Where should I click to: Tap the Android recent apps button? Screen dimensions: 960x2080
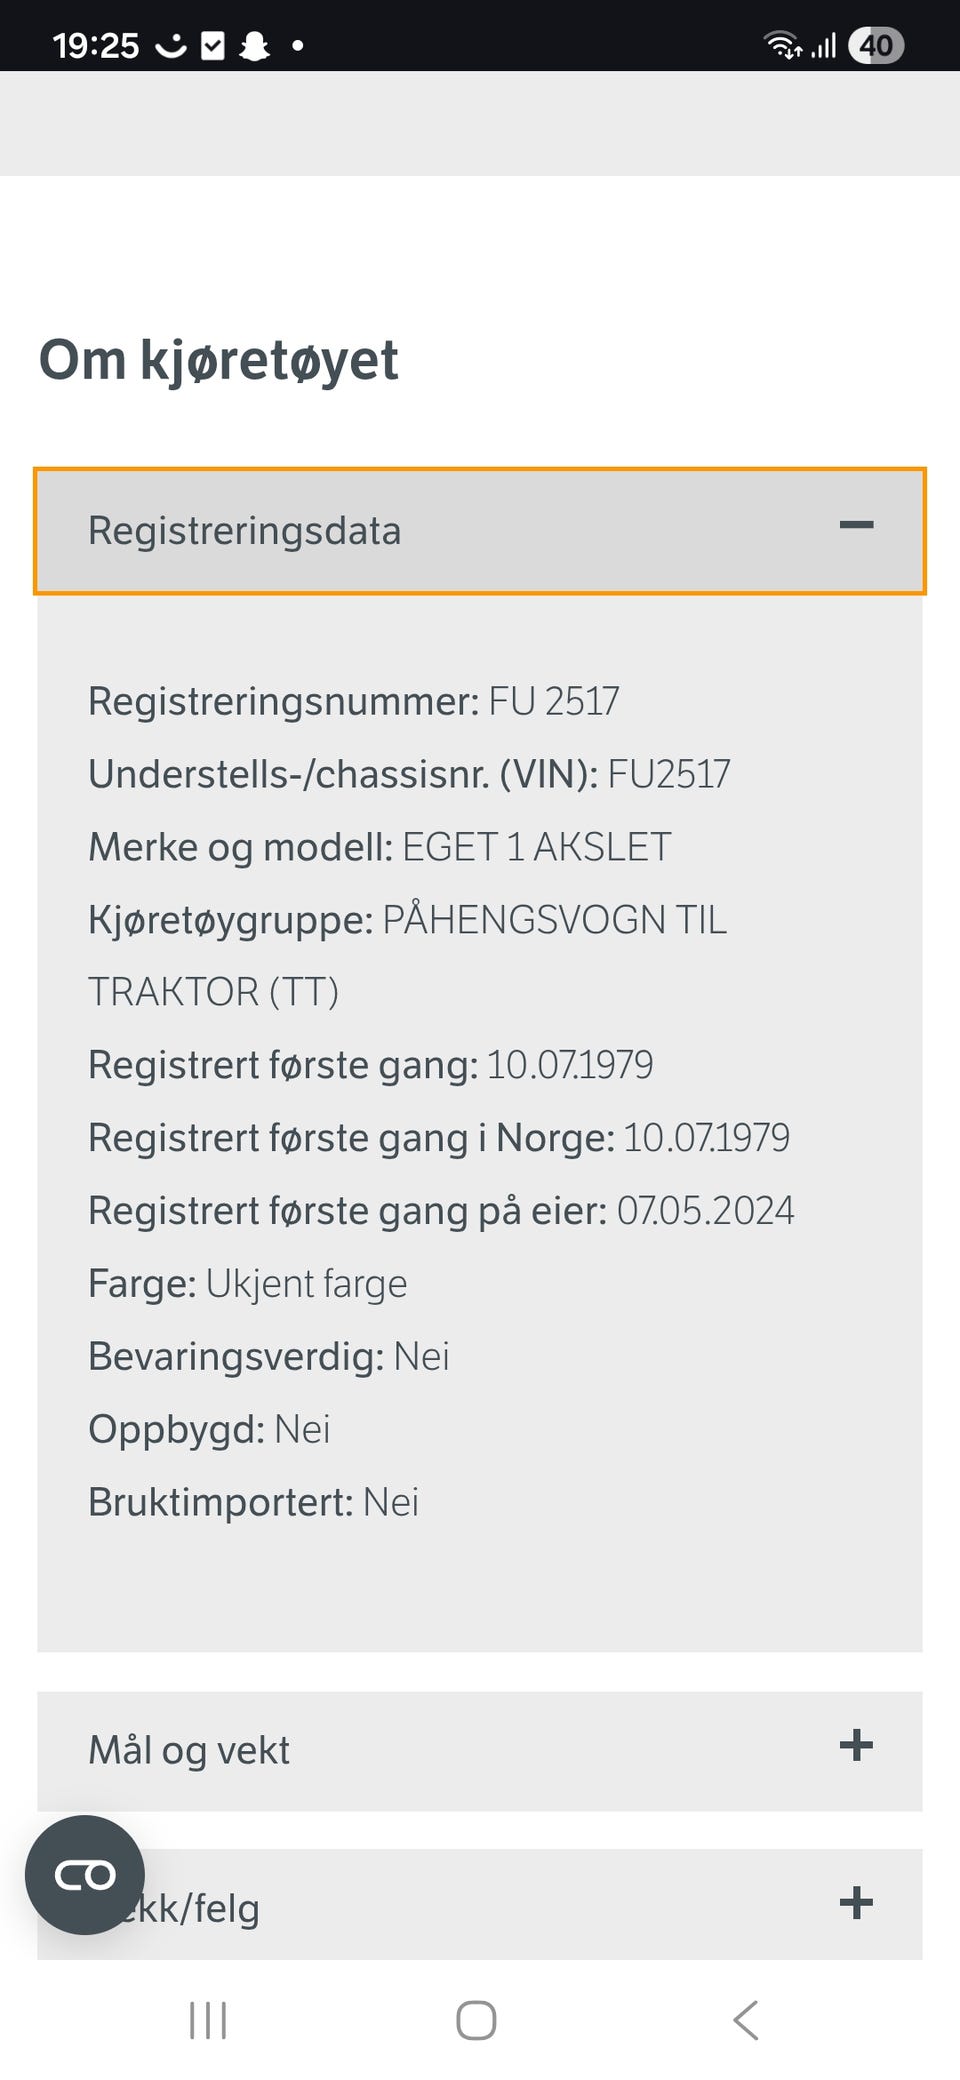(208, 2021)
